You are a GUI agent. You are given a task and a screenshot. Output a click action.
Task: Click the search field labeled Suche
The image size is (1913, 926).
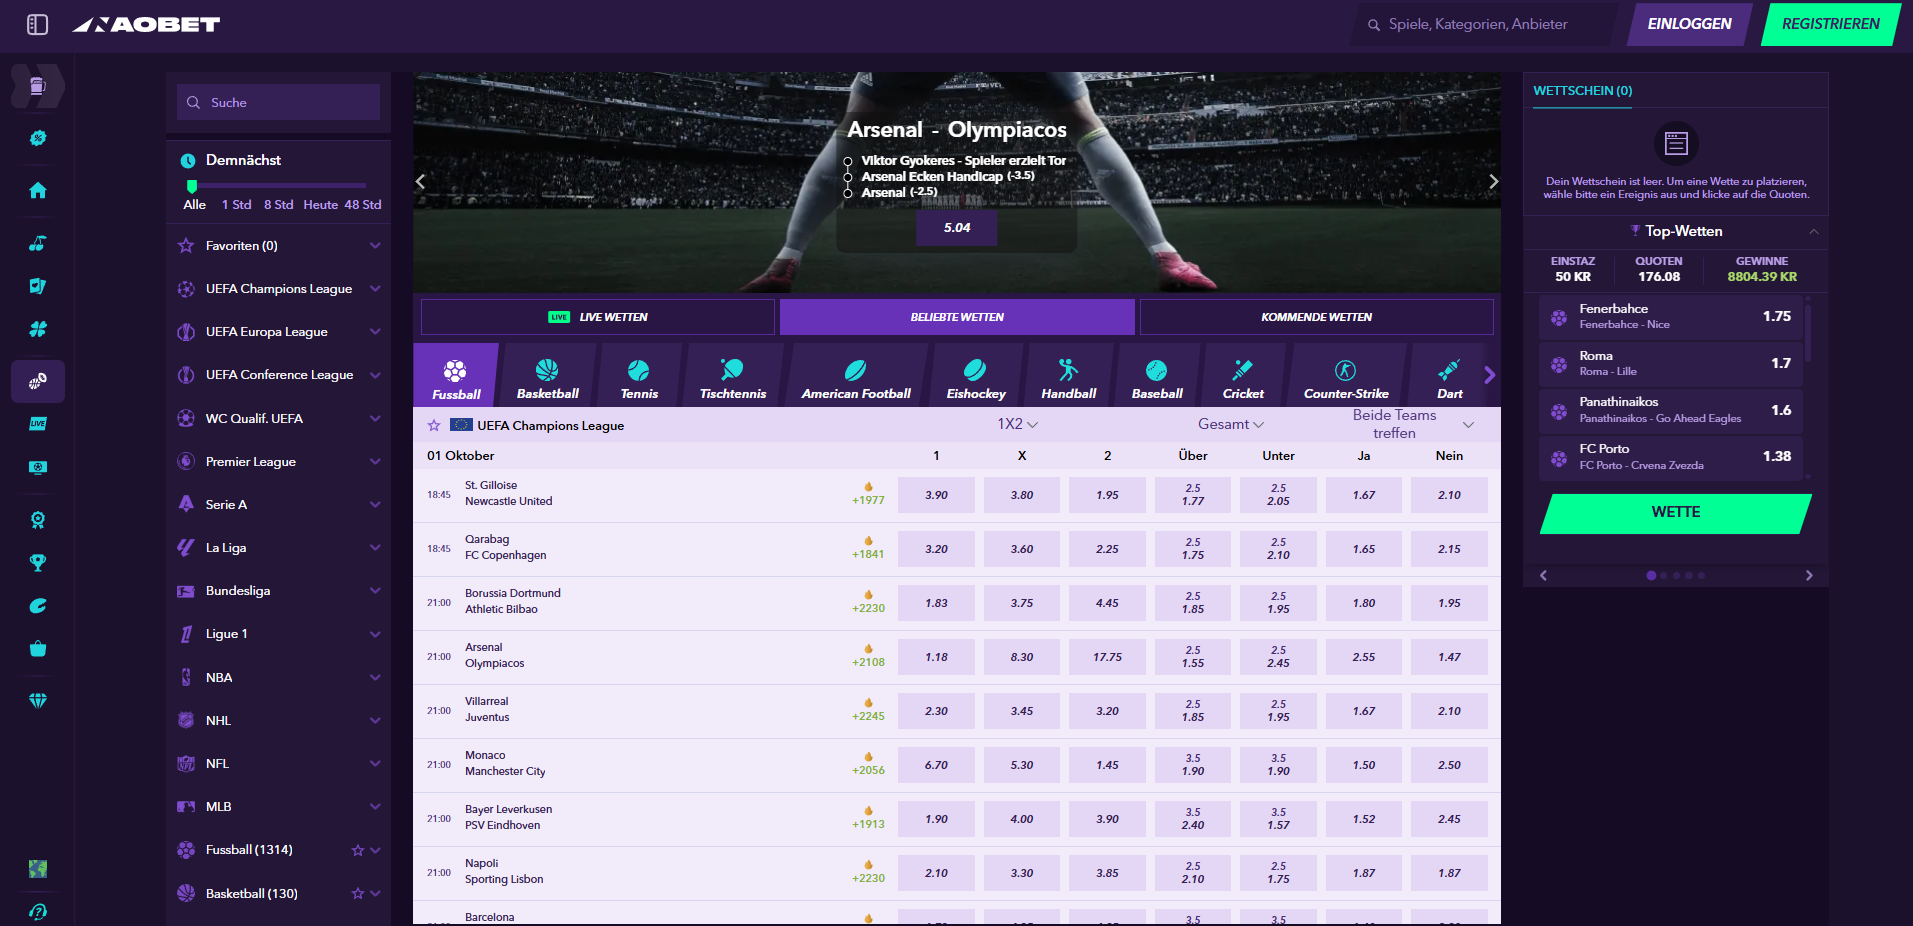click(x=278, y=102)
